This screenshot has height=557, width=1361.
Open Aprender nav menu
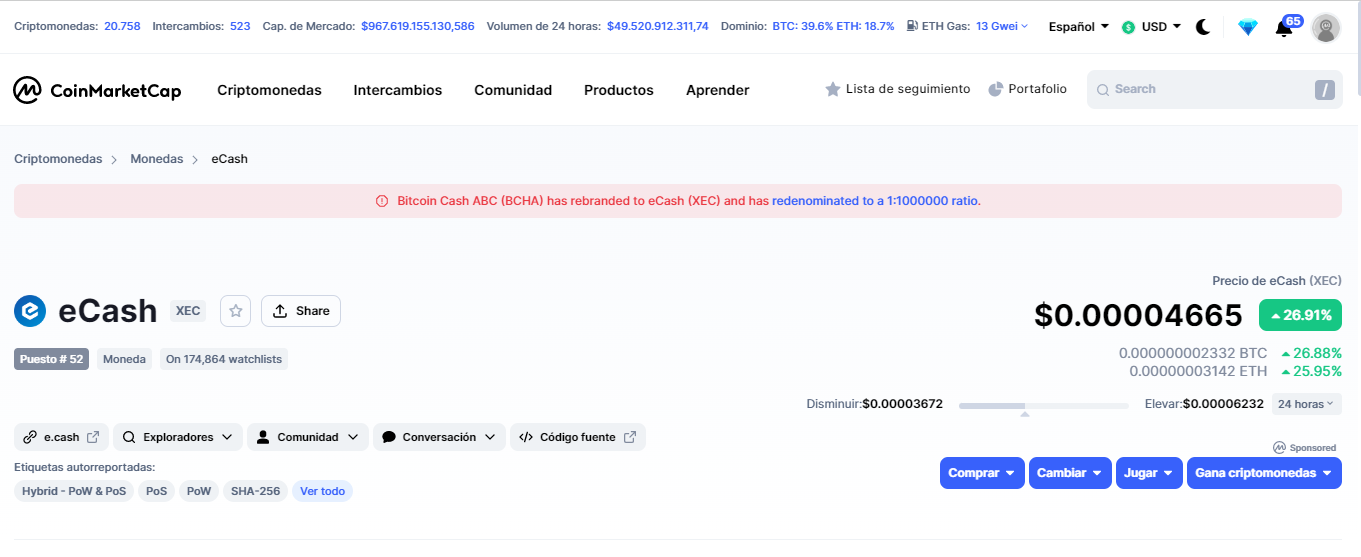(x=718, y=90)
